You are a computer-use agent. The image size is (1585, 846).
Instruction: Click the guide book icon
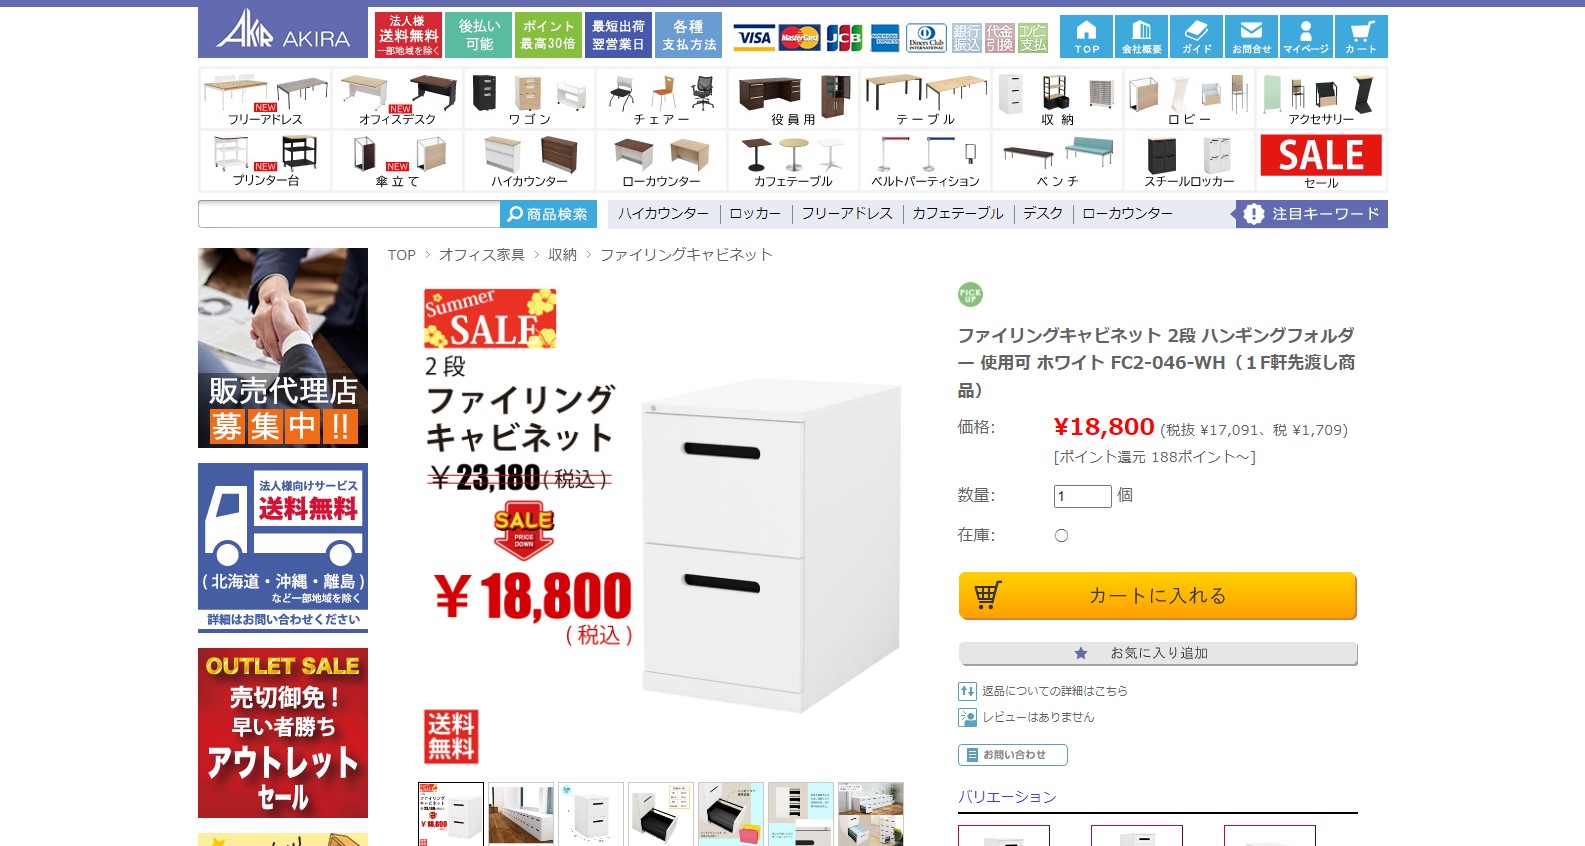click(1196, 36)
